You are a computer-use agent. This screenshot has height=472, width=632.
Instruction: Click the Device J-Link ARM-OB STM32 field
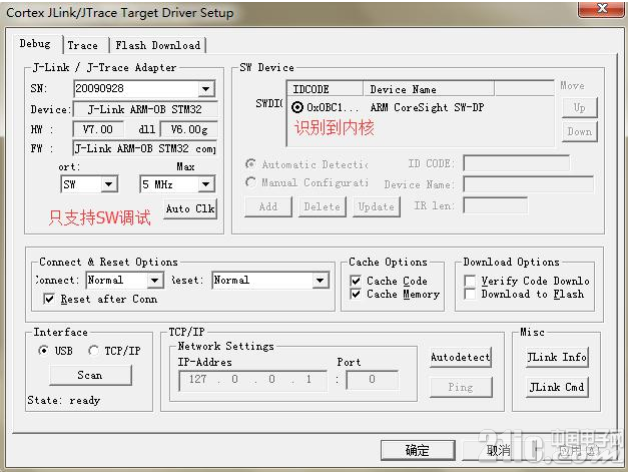[145, 109]
